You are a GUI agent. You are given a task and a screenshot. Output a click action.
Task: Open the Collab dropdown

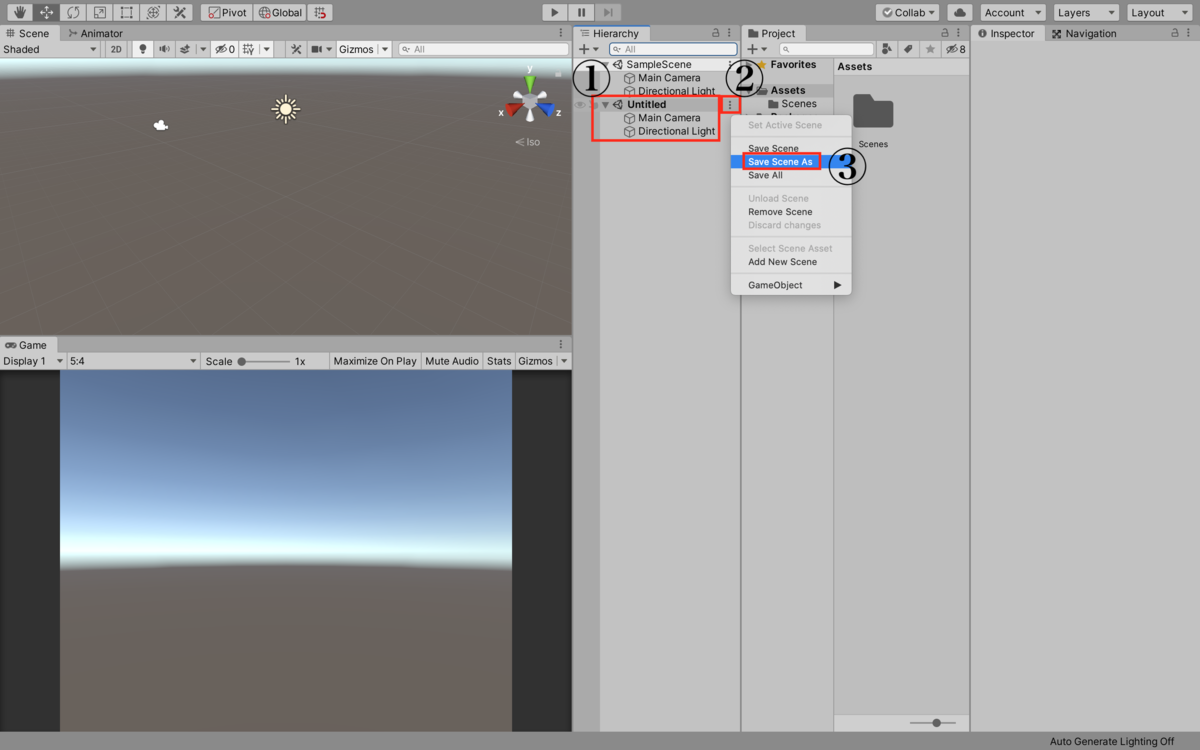click(x=908, y=13)
